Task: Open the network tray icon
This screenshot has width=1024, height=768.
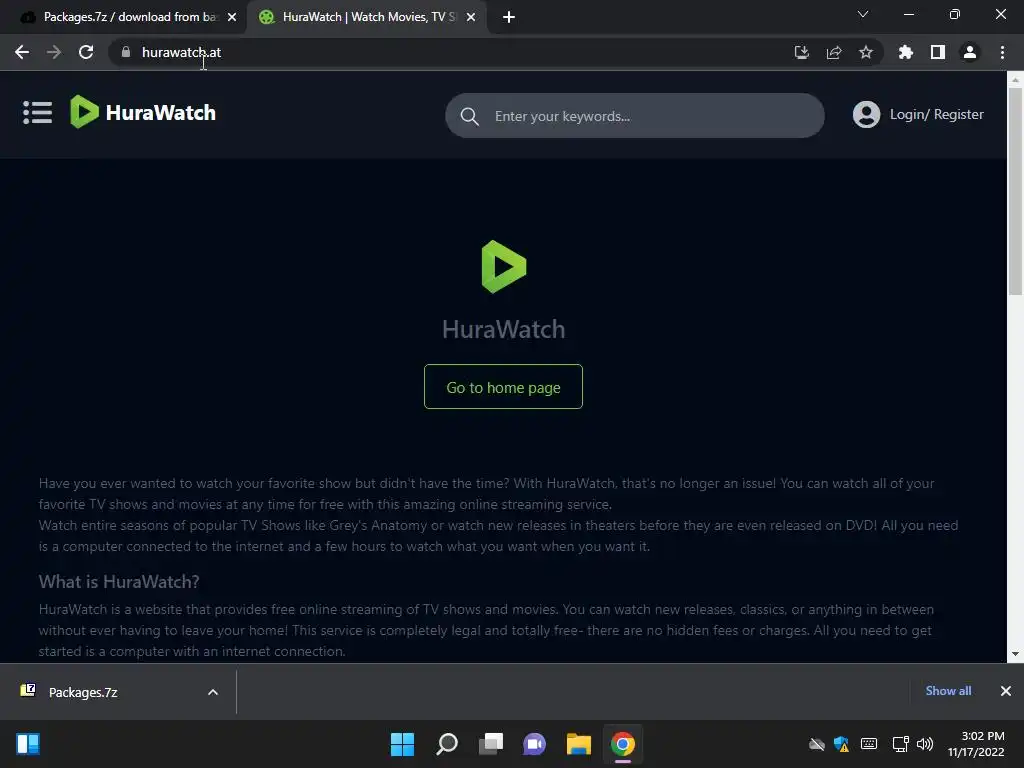Action: click(x=901, y=744)
